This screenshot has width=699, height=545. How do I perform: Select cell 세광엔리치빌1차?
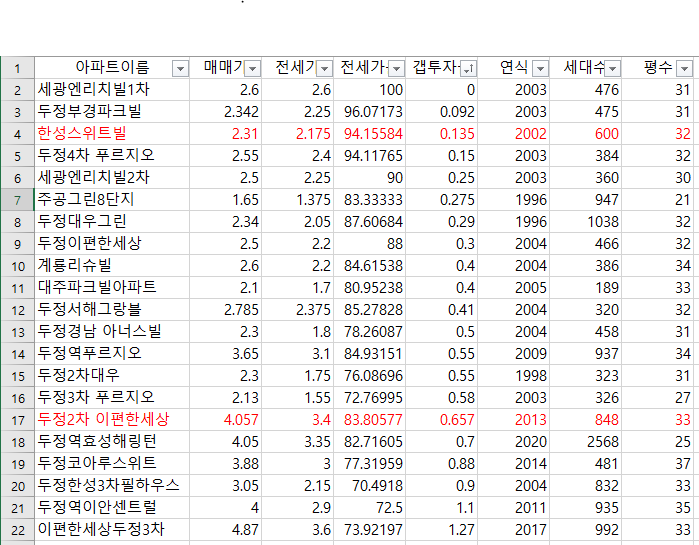click(112, 90)
